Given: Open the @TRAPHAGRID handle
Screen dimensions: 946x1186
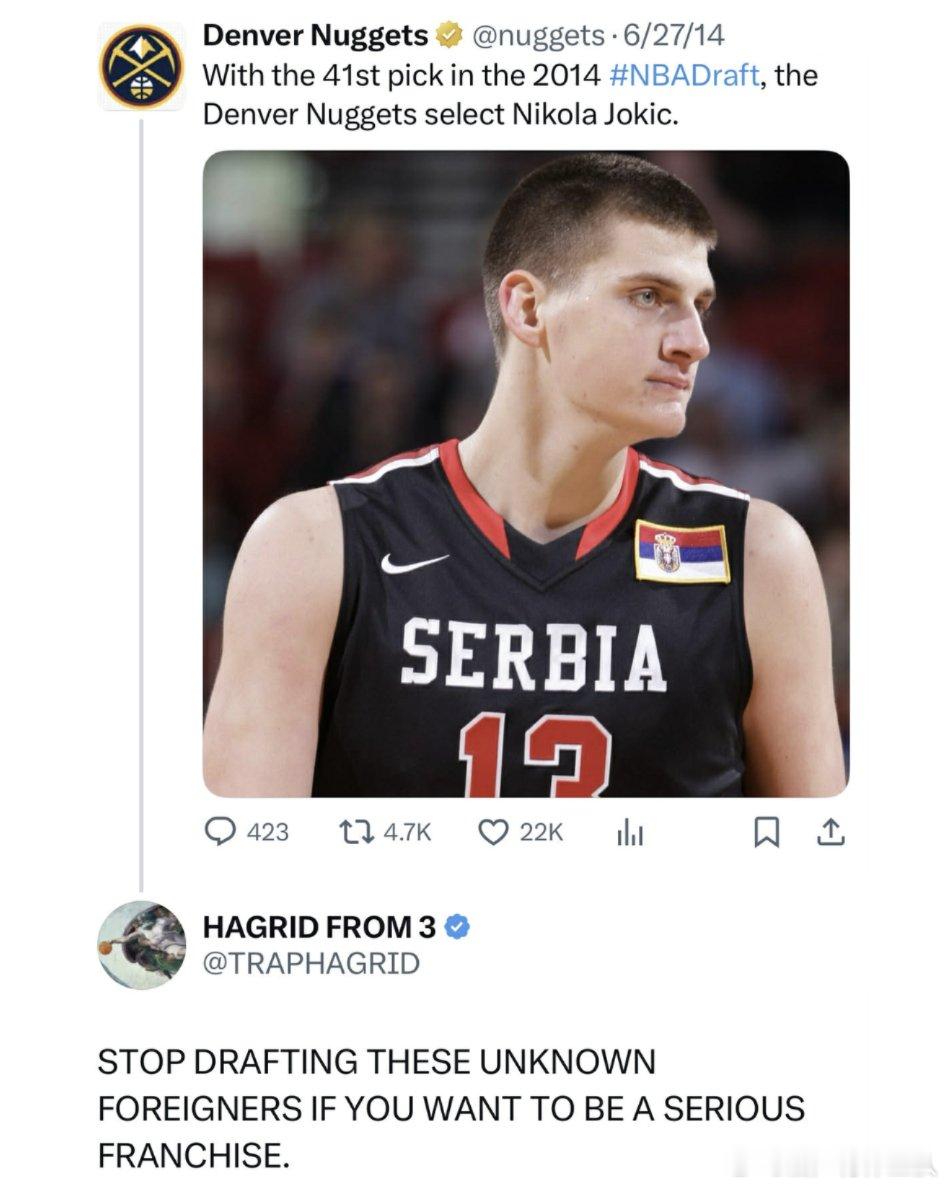Looking at the screenshot, I should point(311,964).
